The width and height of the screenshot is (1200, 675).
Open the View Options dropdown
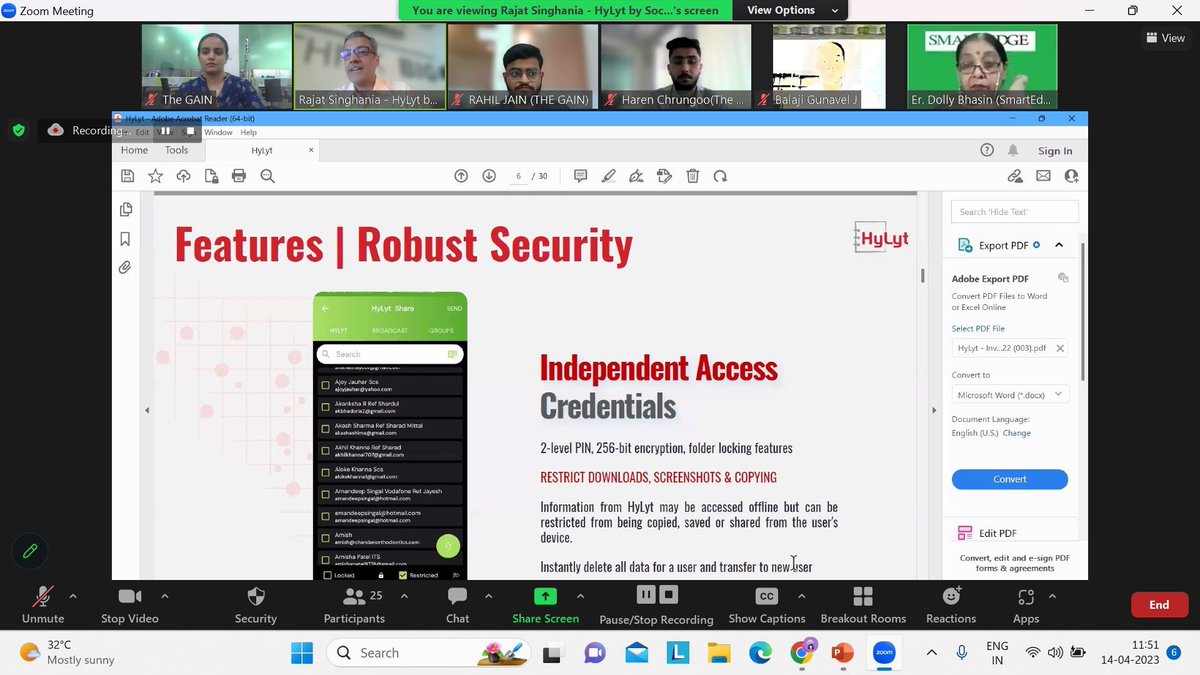(789, 10)
